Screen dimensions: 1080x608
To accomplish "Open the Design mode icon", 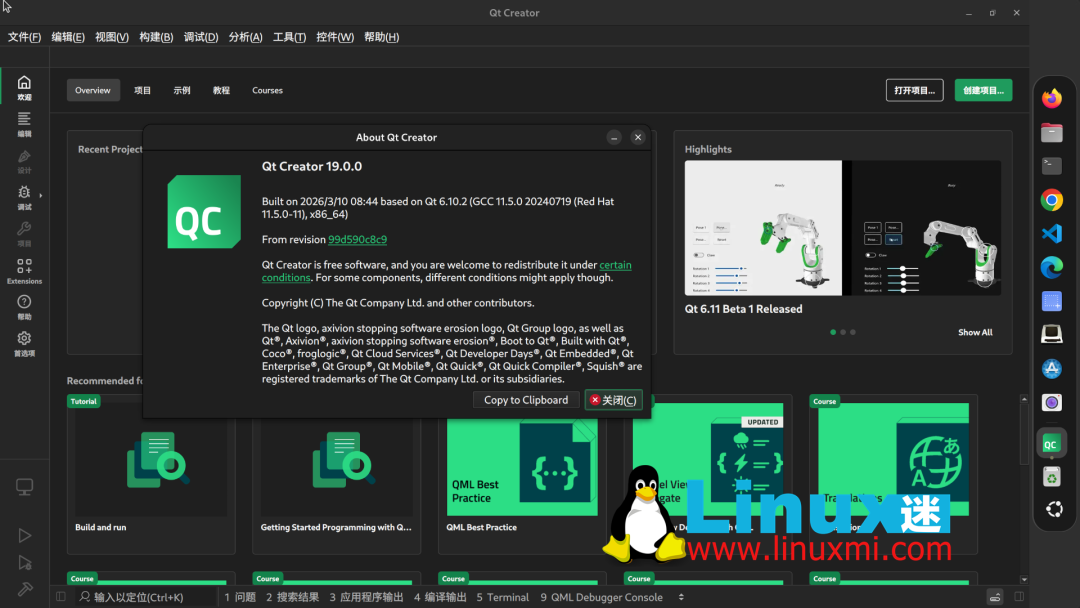I will 24,161.
